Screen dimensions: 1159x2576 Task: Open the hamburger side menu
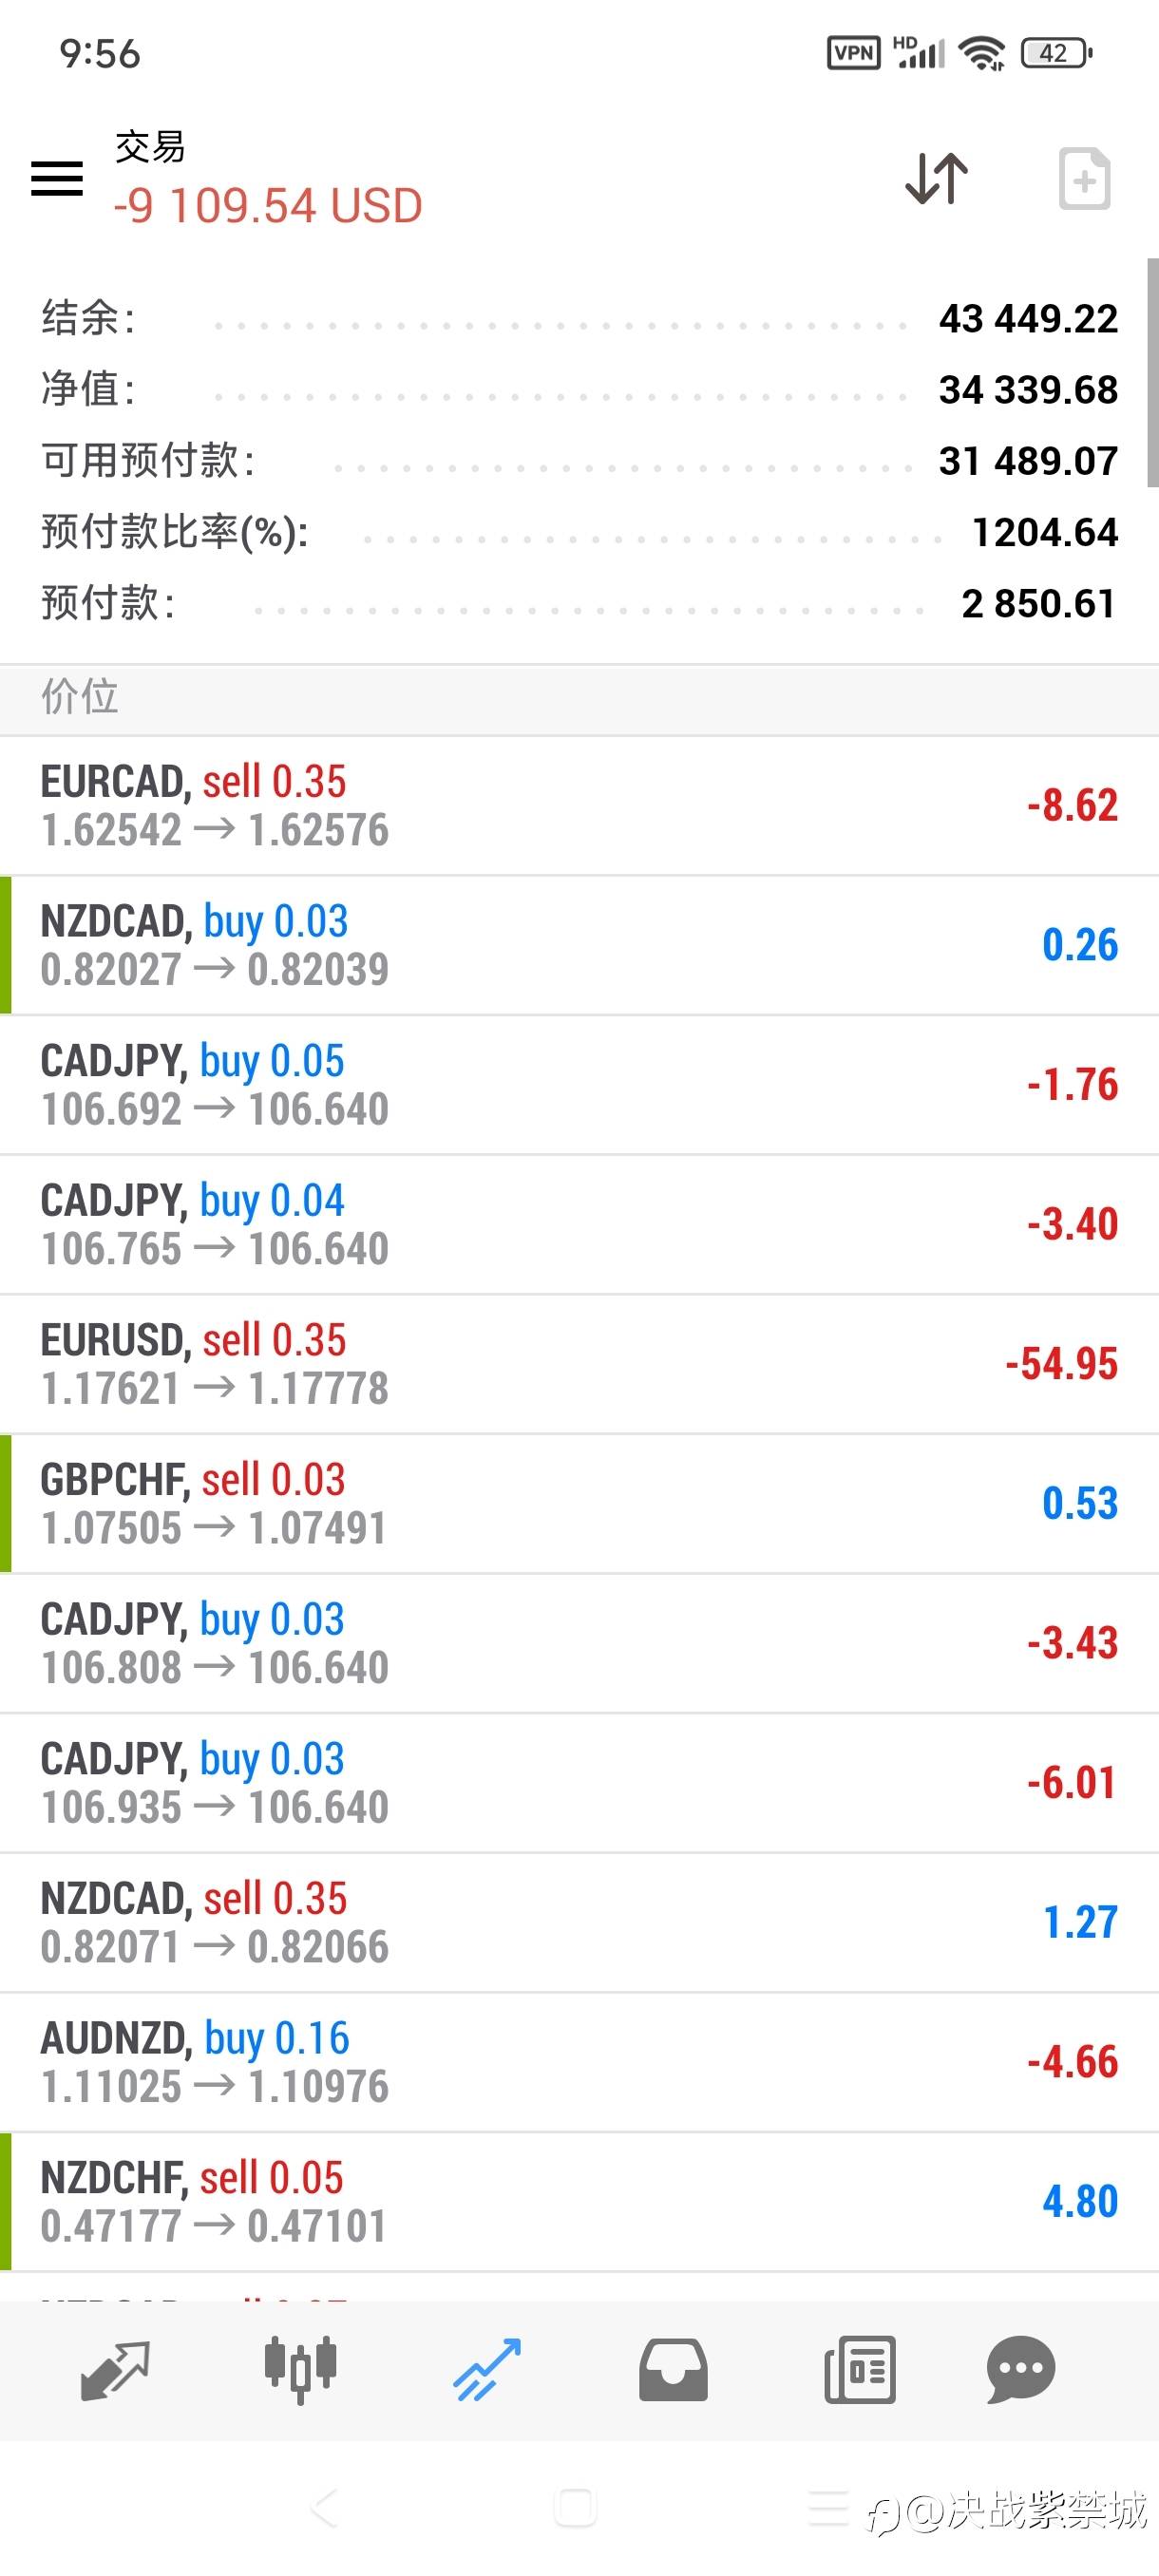point(57,179)
